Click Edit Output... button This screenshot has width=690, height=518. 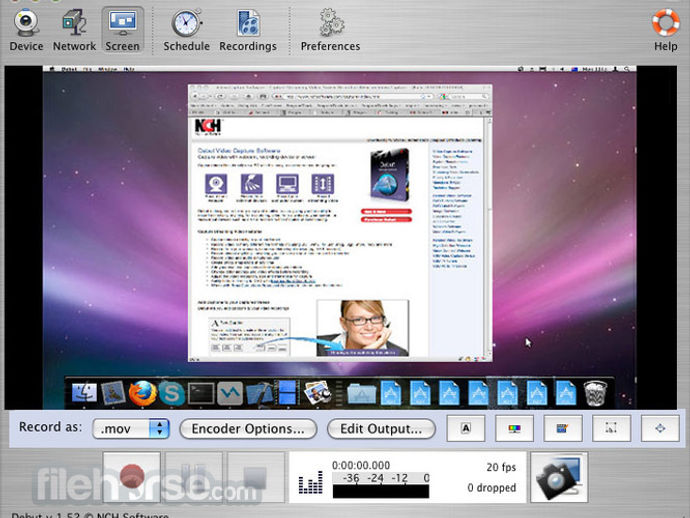coord(381,429)
